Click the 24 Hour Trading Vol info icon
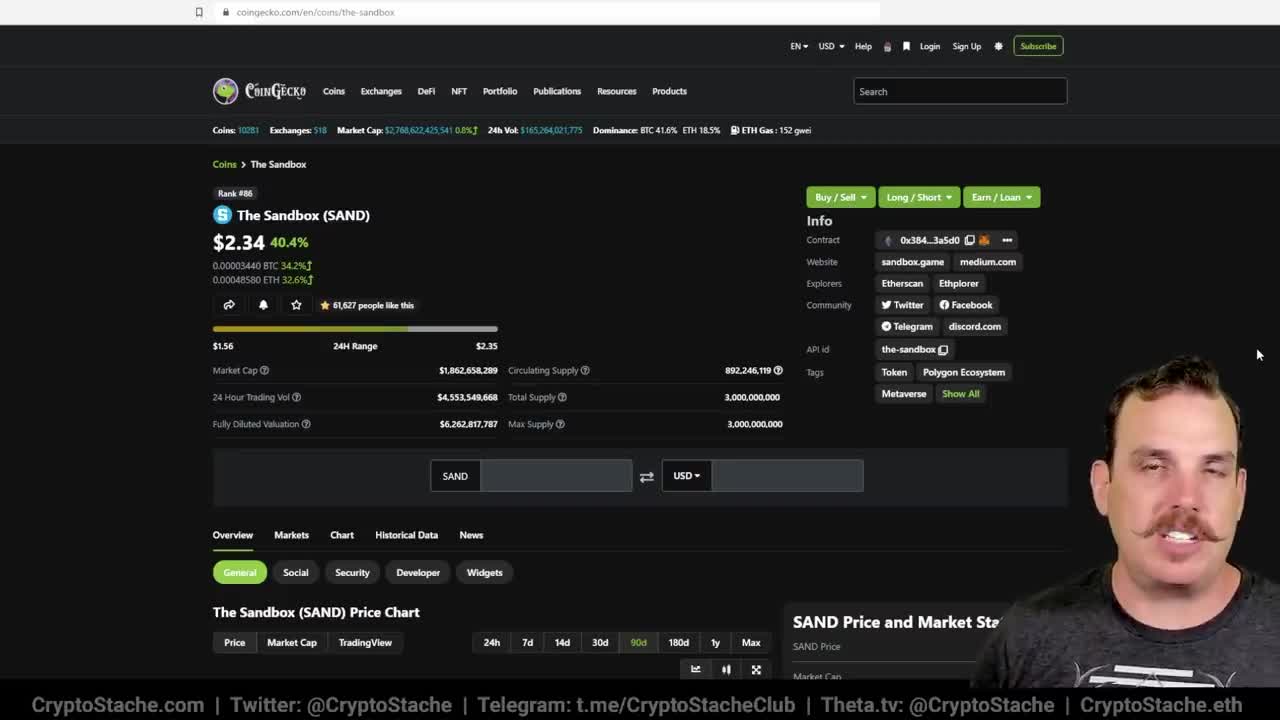Screen dimensions: 1280x720 [x=296, y=397]
